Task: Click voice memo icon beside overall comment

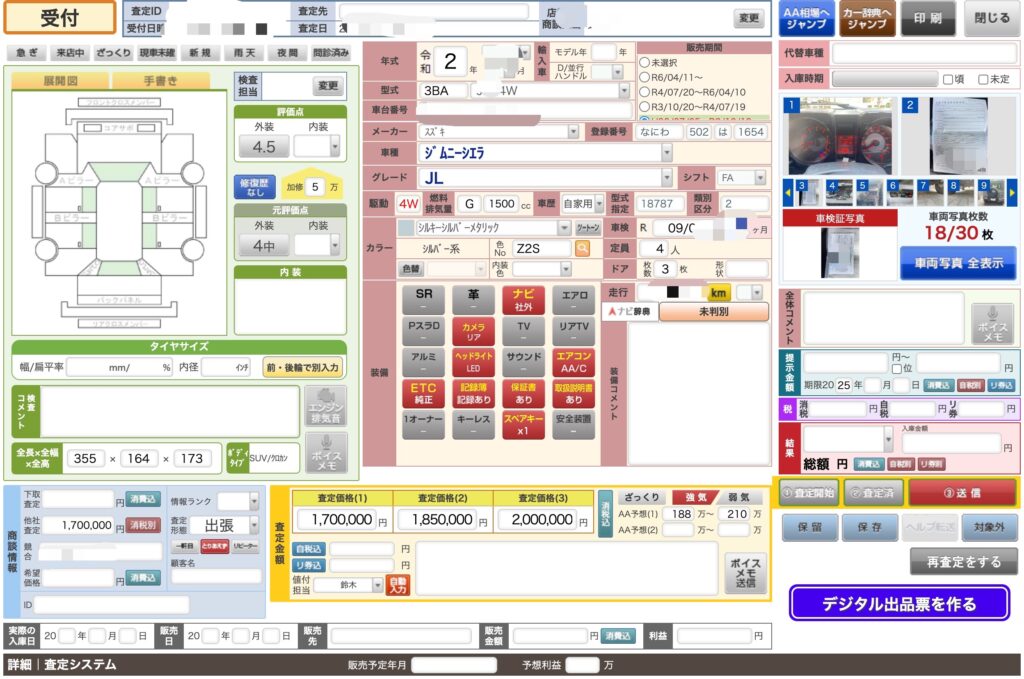Action: [993, 325]
